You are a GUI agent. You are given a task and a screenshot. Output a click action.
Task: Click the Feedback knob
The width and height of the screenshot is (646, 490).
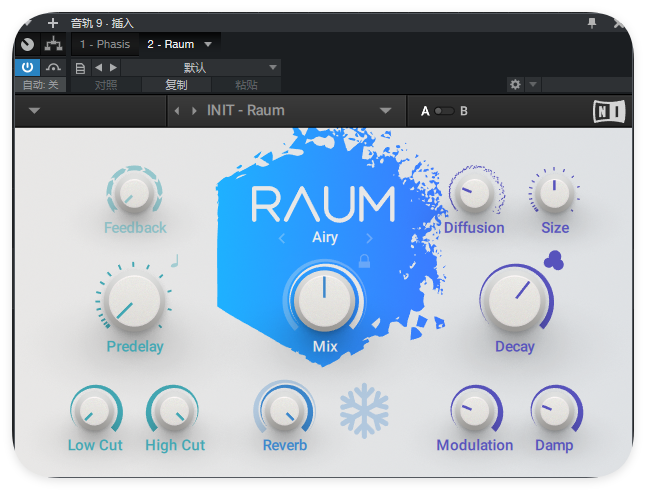point(134,194)
